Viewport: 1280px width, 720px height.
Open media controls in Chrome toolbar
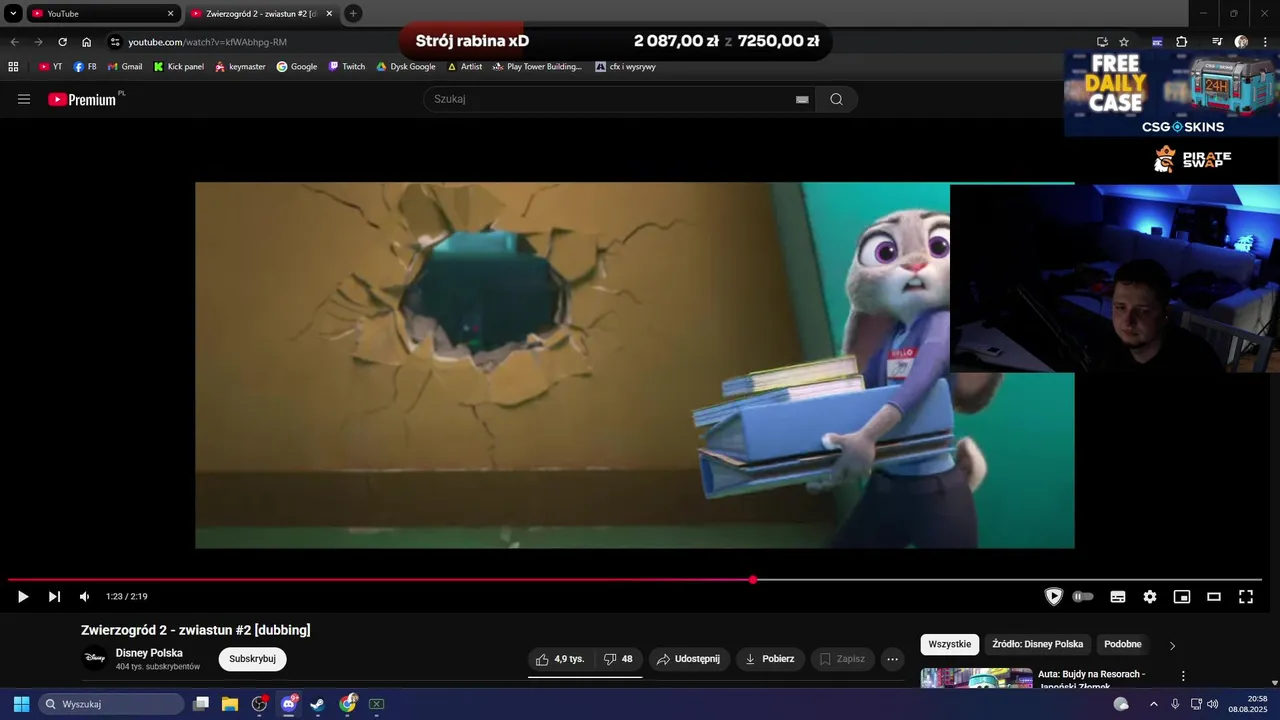tap(1217, 42)
